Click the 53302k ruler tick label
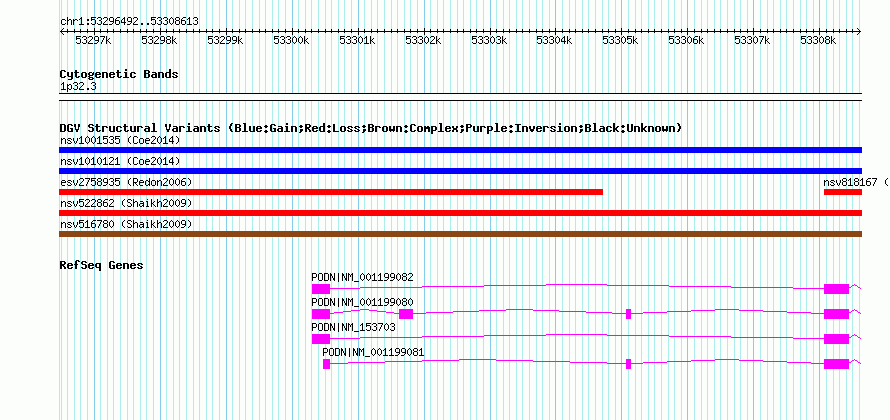Viewport: 890px width, 420px height. tap(423, 40)
